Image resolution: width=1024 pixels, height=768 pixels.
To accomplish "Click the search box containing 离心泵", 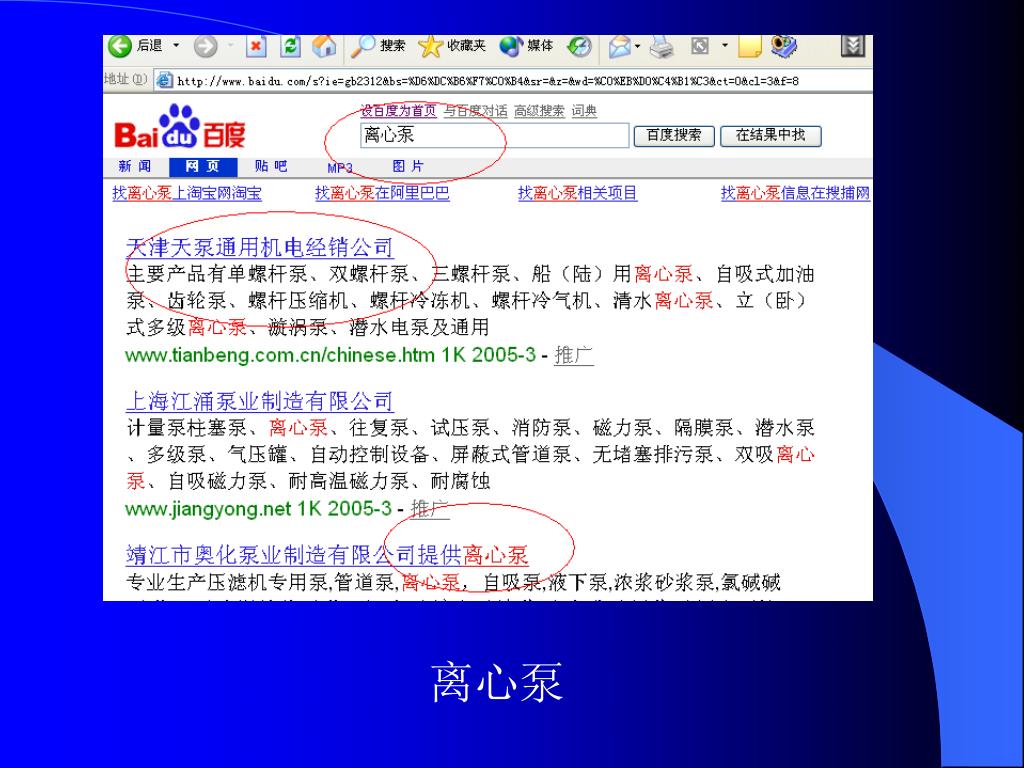I will pyautogui.click(x=494, y=136).
